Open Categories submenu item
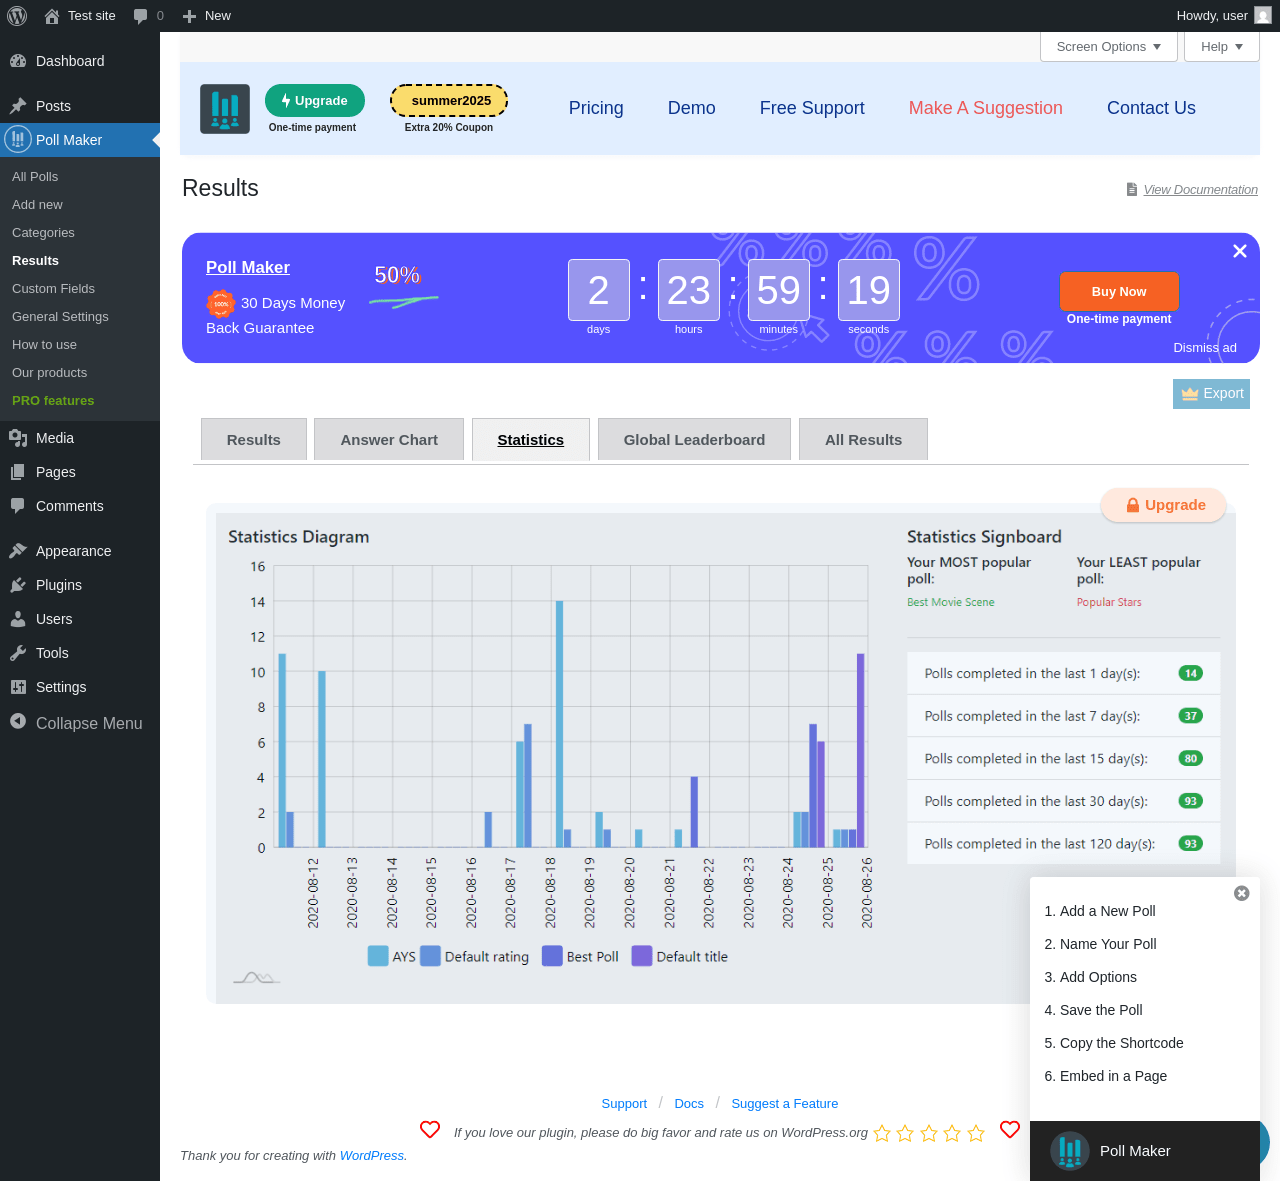 pyautogui.click(x=43, y=232)
